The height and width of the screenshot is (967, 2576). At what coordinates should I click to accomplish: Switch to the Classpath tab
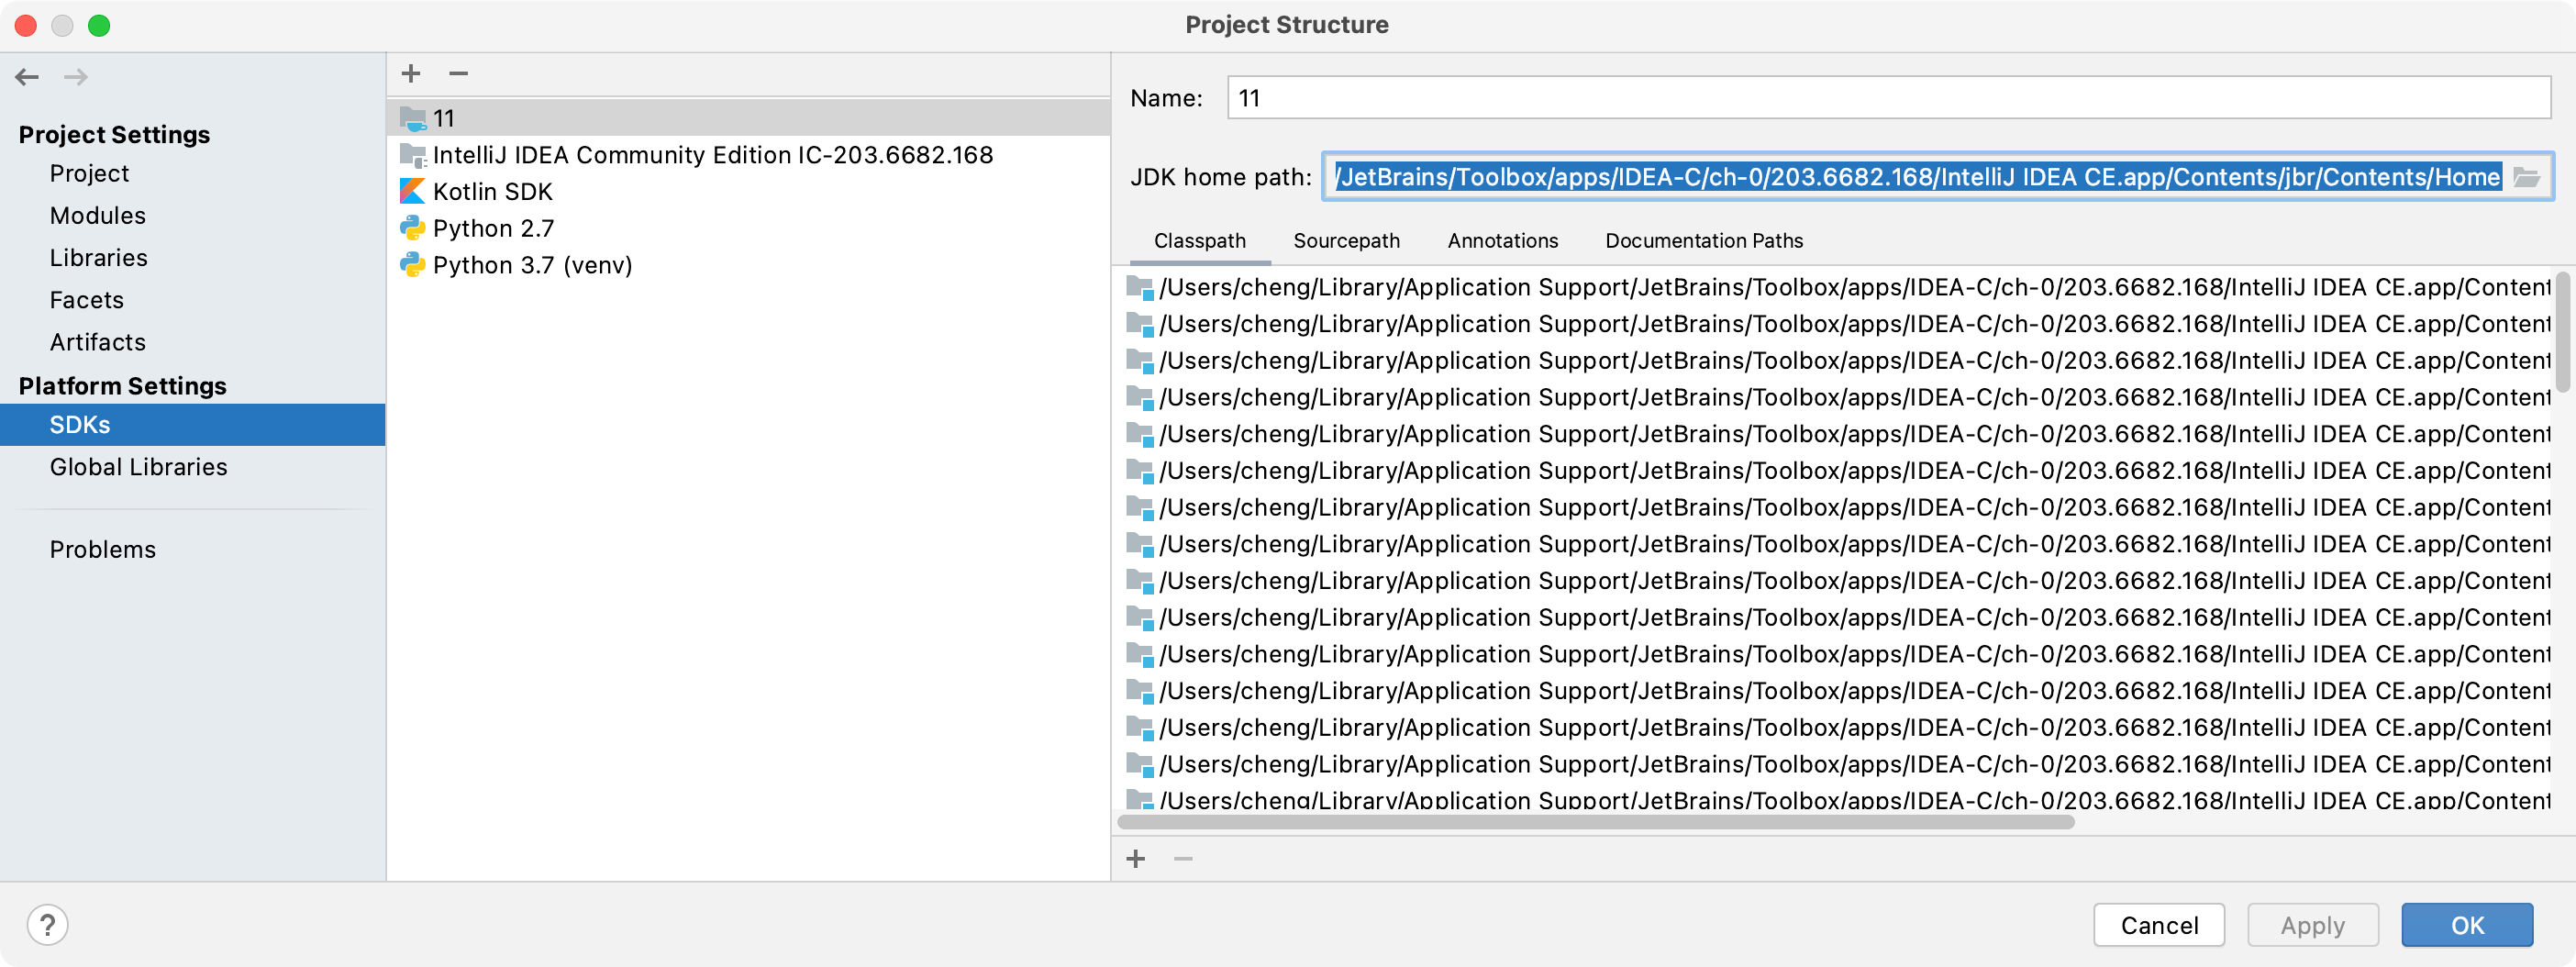(x=1200, y=241)
